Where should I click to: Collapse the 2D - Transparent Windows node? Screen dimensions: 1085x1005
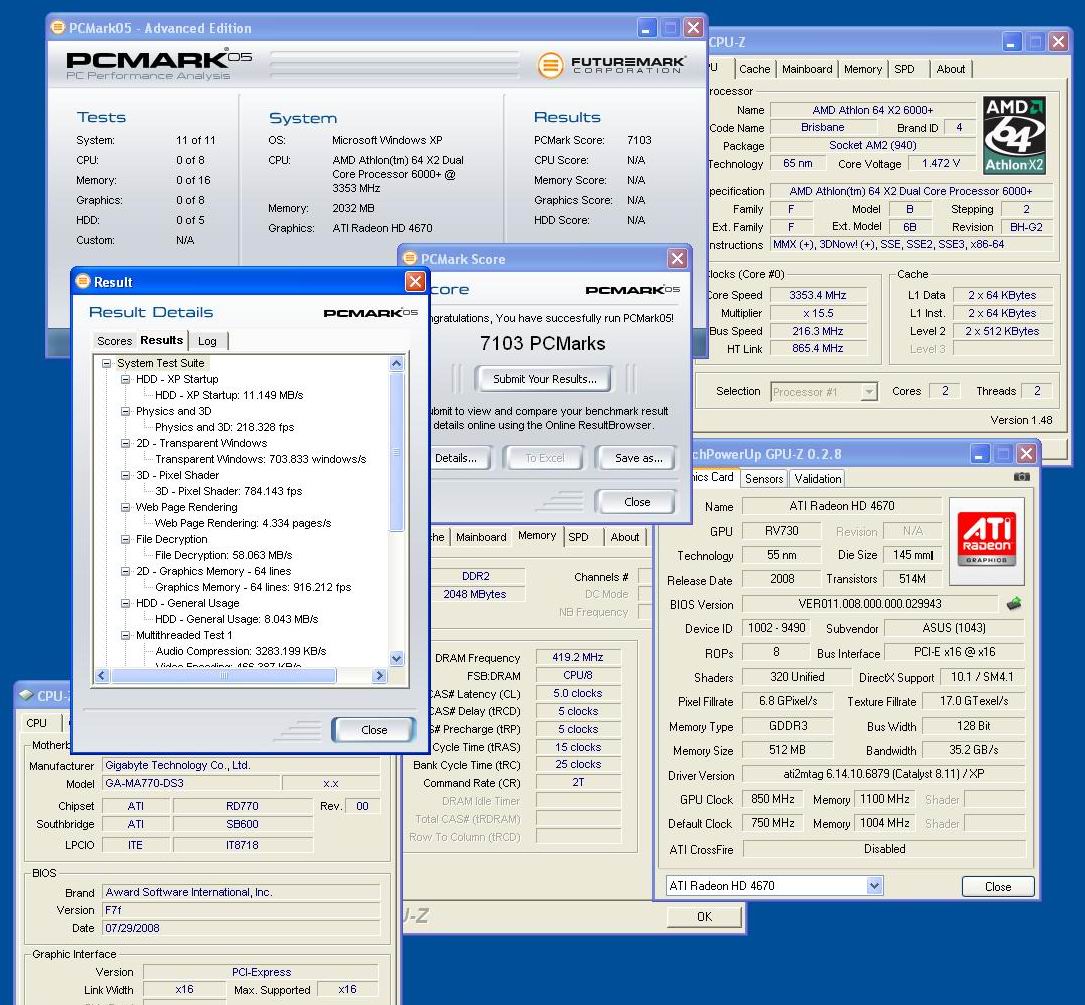(x=125, y=443)
